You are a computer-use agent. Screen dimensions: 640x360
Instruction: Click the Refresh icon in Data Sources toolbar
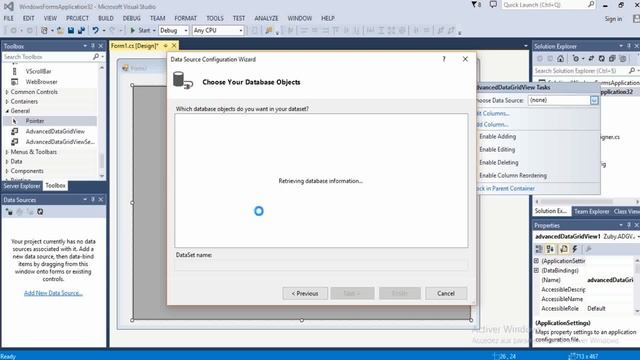click(x=40, y=212)
